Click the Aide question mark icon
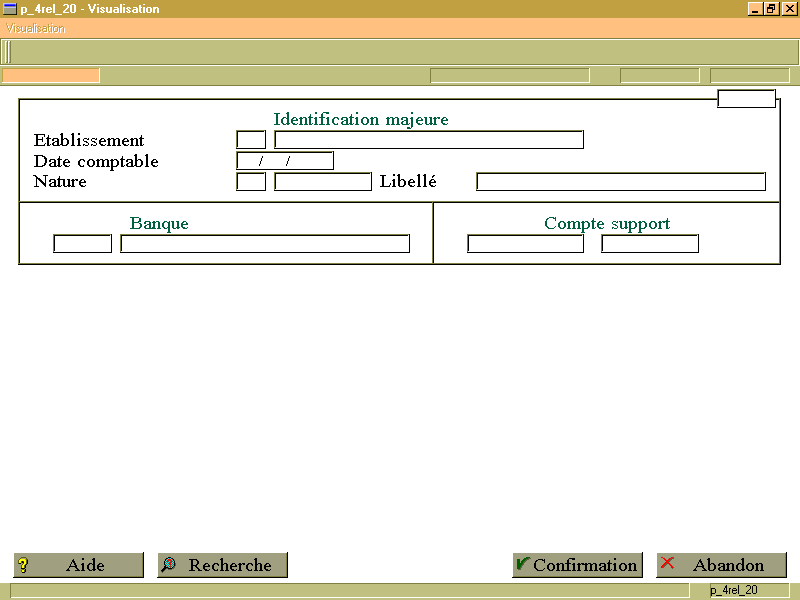Screen dimensions: 800x600 click(x=23, y=565)
